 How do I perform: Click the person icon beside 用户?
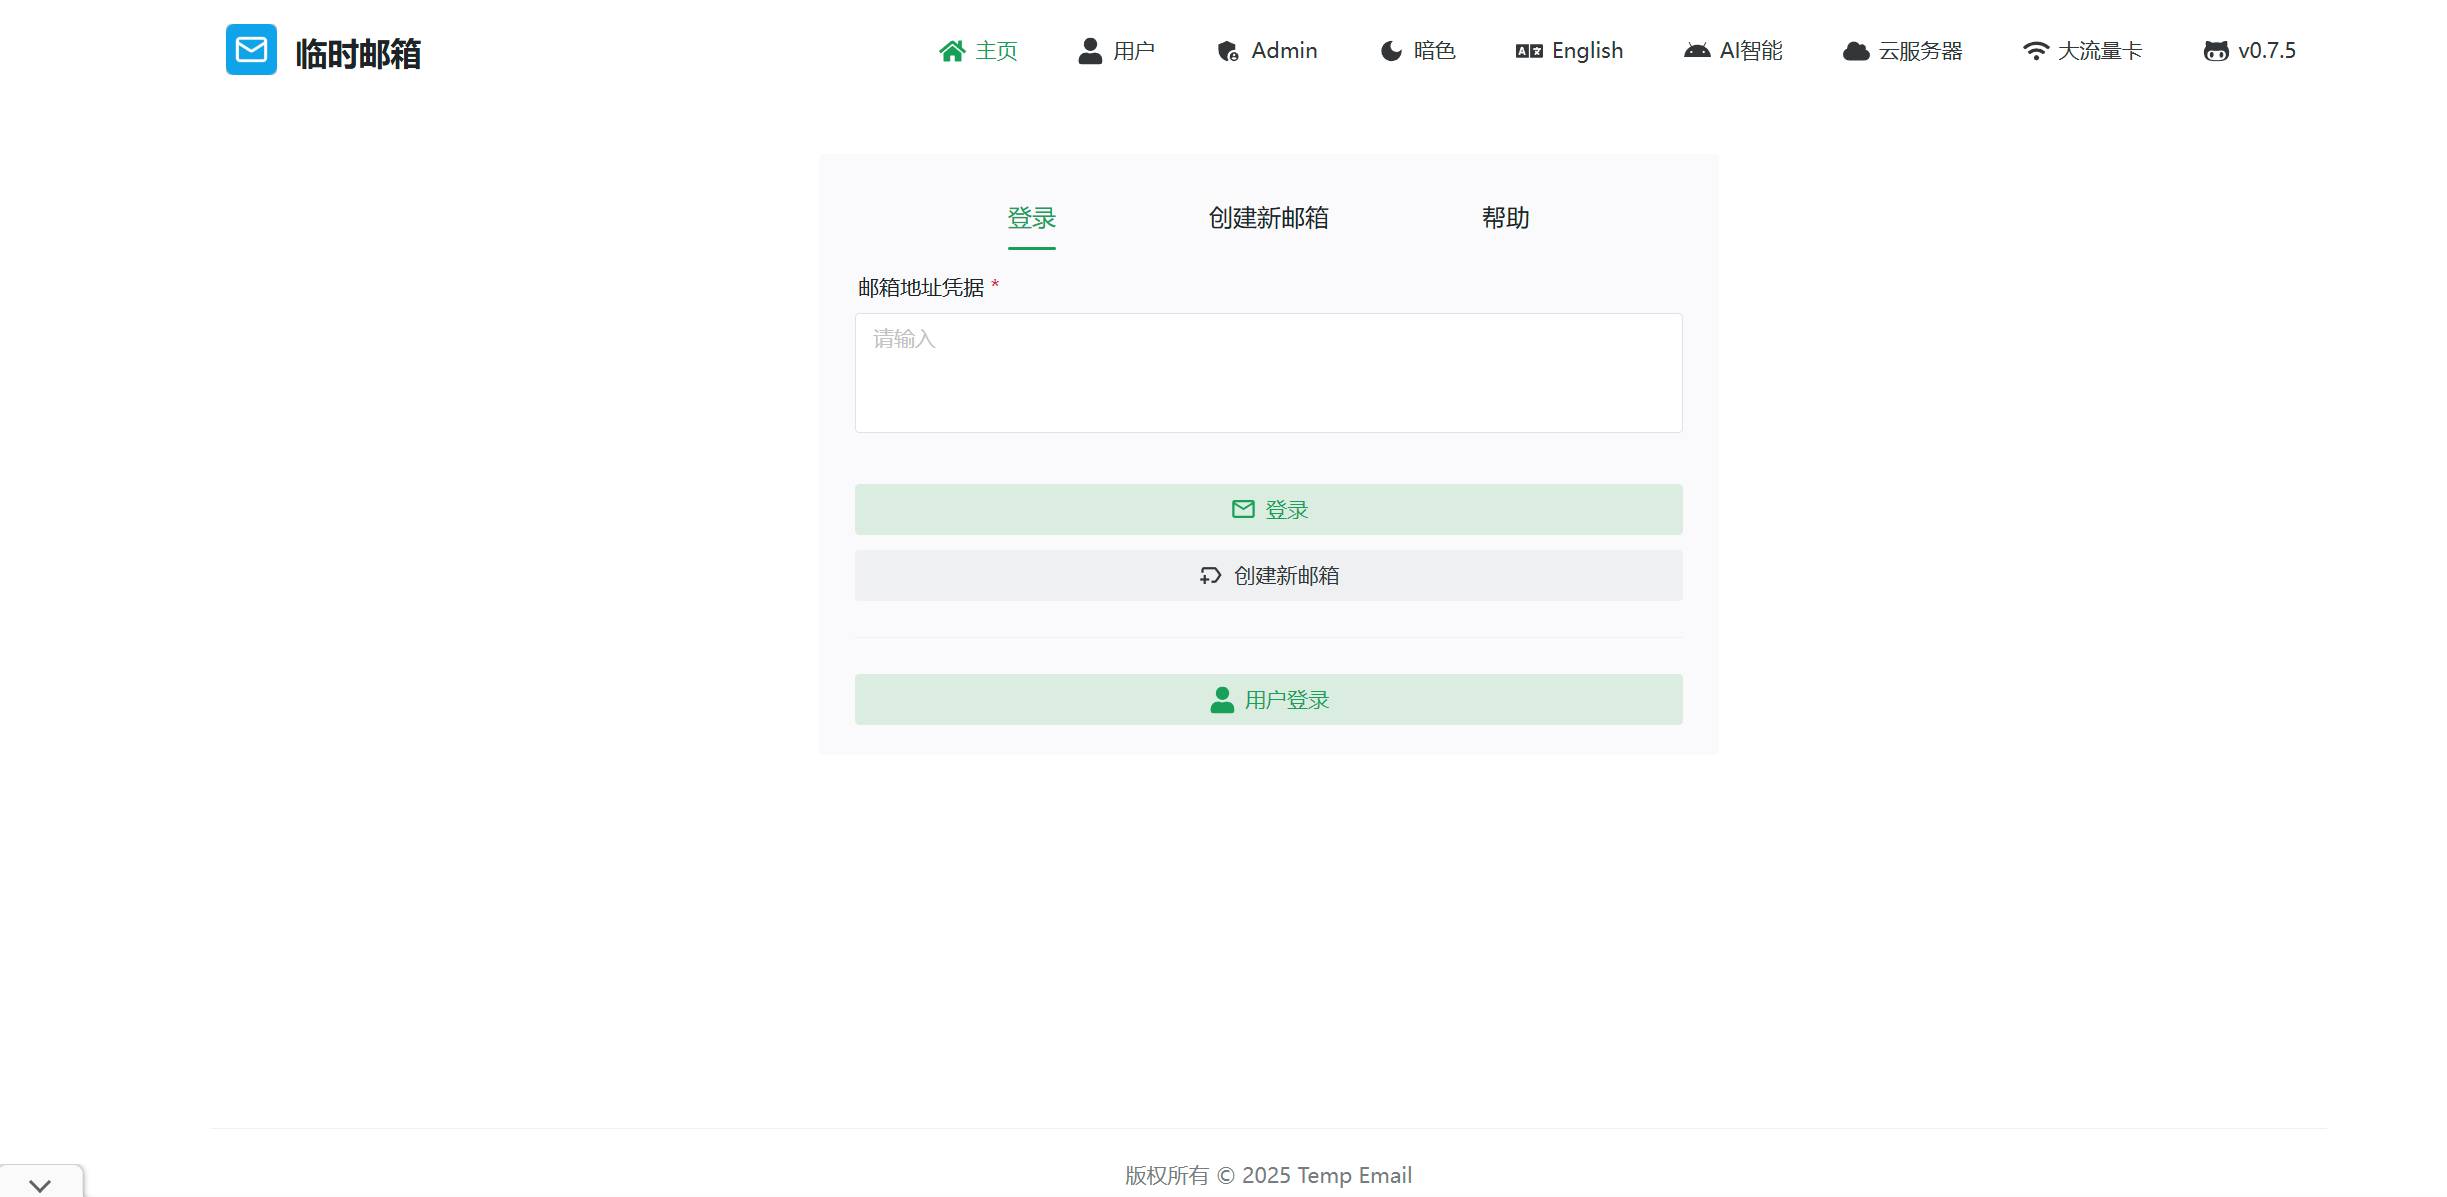1090,51
